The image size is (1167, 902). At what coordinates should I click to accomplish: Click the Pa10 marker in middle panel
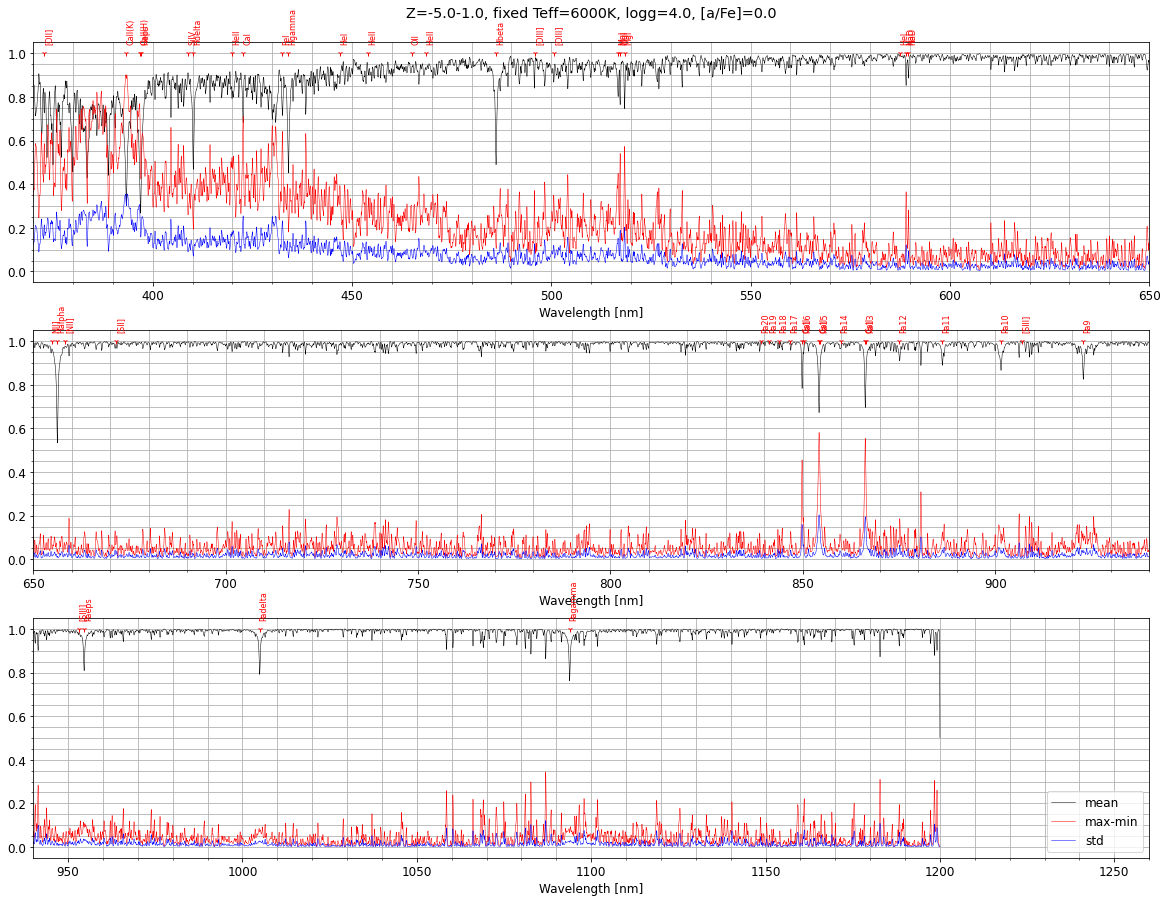click(1005, 324)
